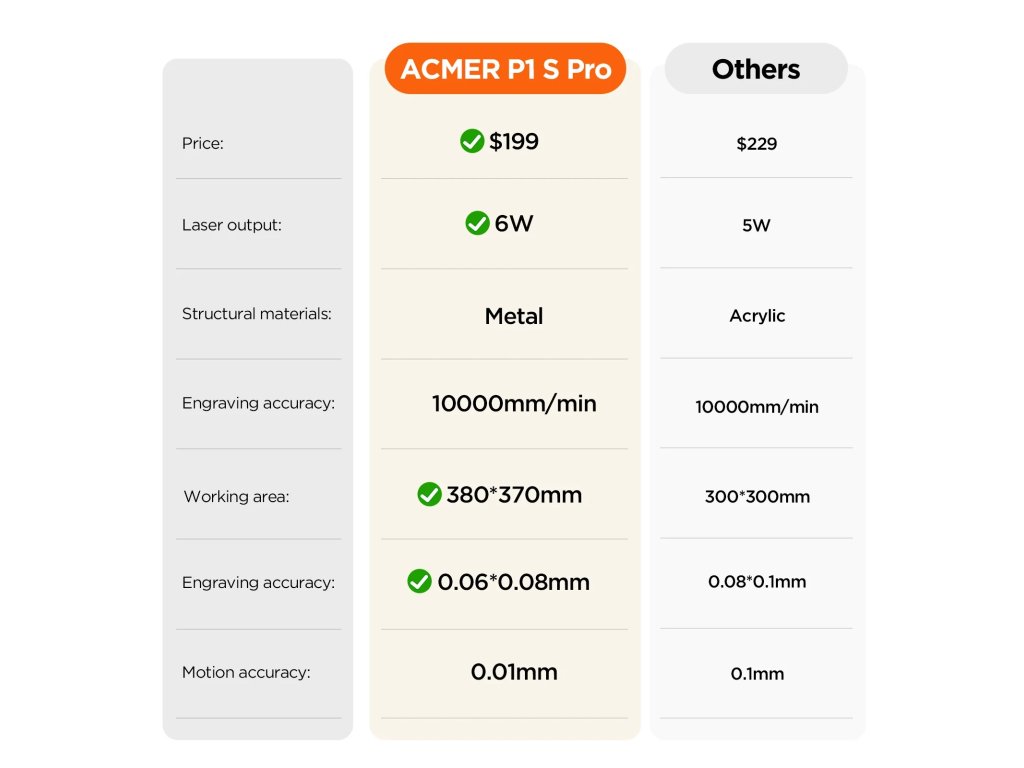Click the bold 10000mm/min ACMER value
The height and width of the screenshot is (768, 1024).
pyautogui.click(x=514, y=404)
